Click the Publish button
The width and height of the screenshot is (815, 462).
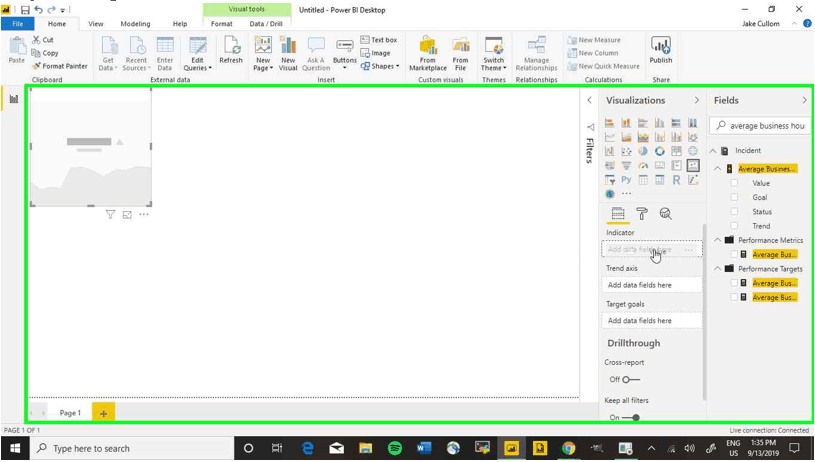(x=661, y=50)
